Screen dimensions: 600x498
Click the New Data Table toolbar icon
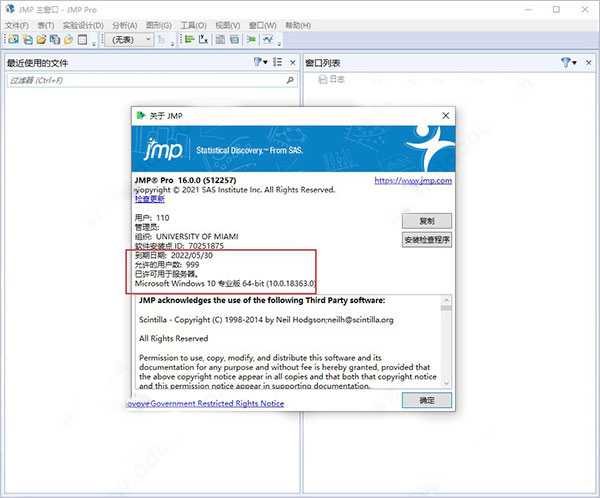tap(13, 39)
